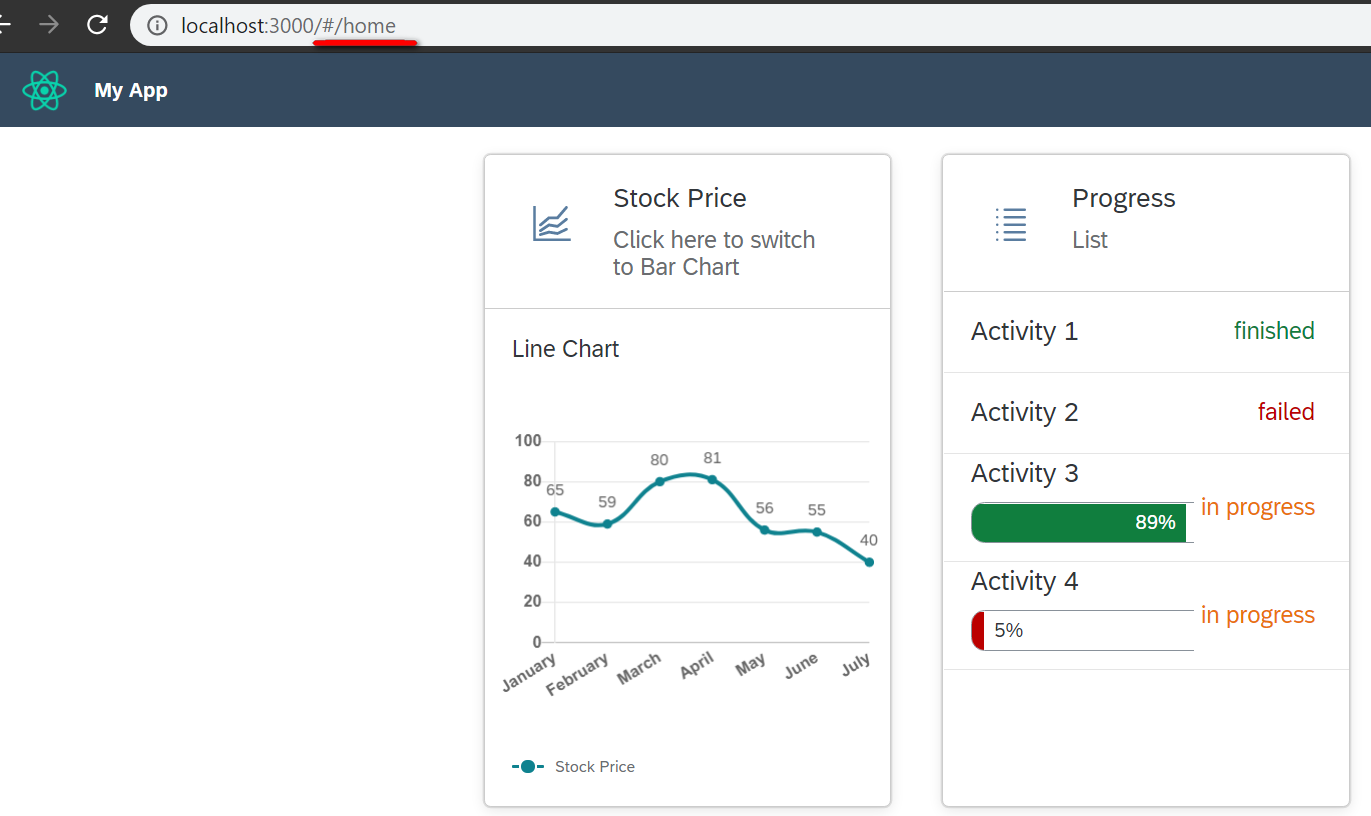Click the Stock Price card title

coord(680,198)
